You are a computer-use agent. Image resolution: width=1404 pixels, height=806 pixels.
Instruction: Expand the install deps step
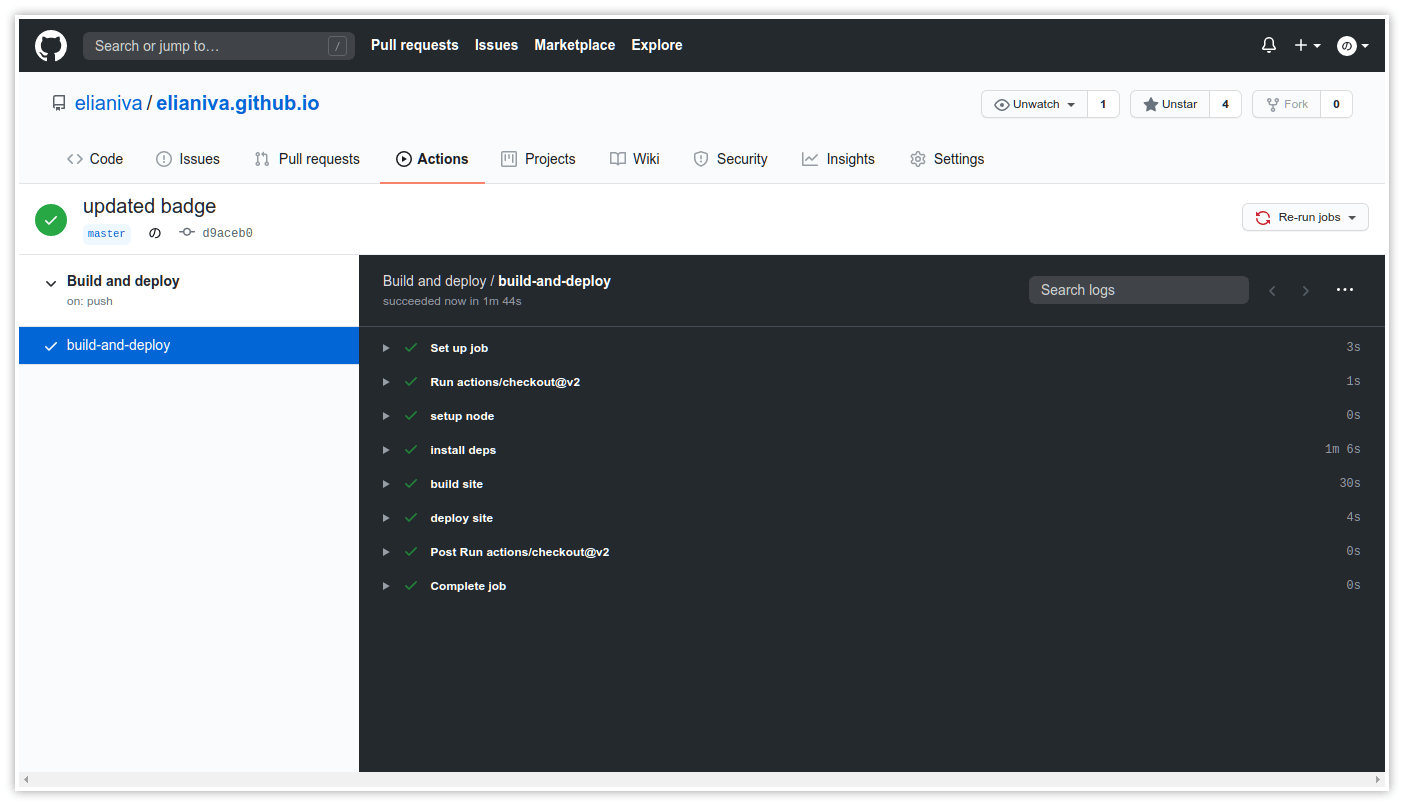pyautogui.click(x=463, y=450)
